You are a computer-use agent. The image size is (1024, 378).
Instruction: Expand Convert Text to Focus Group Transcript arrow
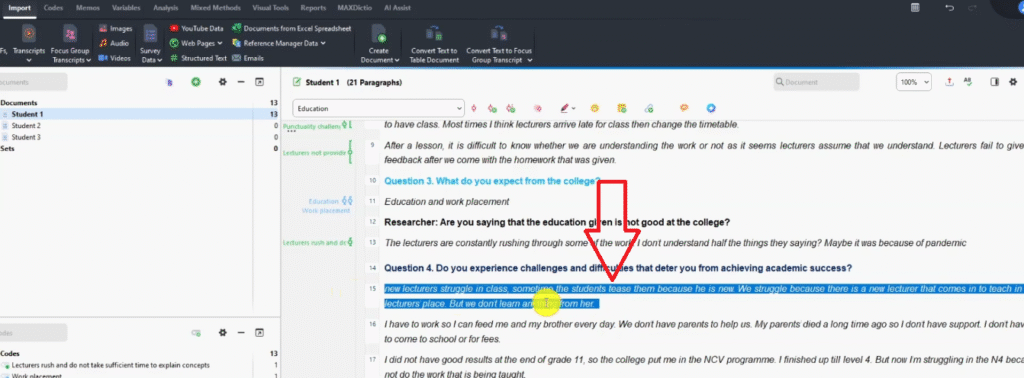pyautogui.click(x=530, y=60)
